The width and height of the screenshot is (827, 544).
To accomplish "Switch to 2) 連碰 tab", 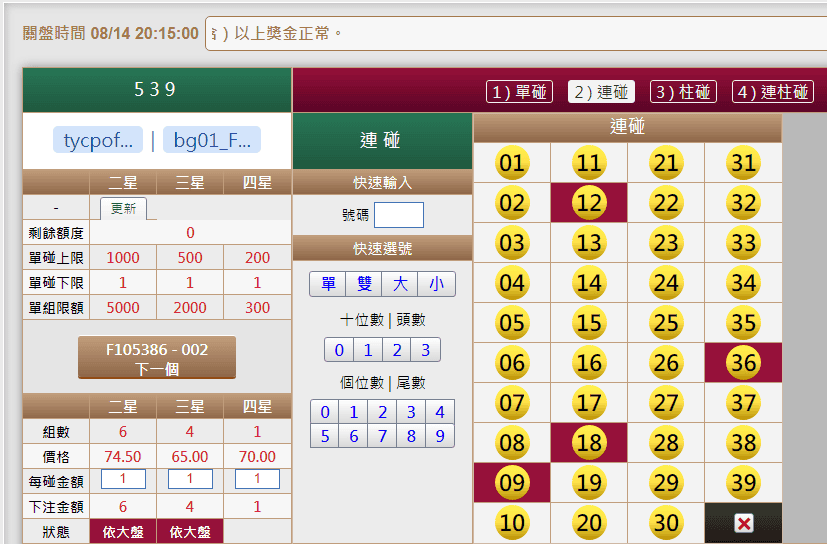I will [601, 92].
